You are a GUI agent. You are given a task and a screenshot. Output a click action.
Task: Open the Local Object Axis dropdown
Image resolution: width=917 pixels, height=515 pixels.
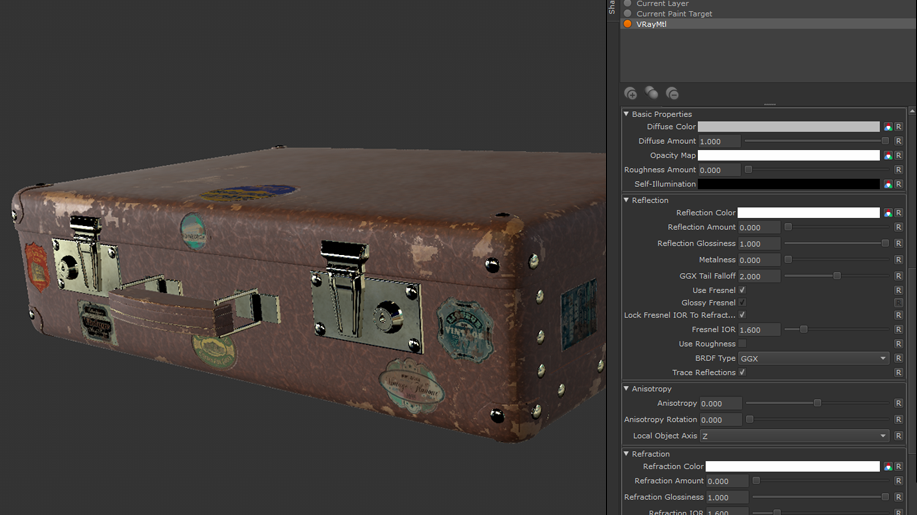tap(793, 436)
